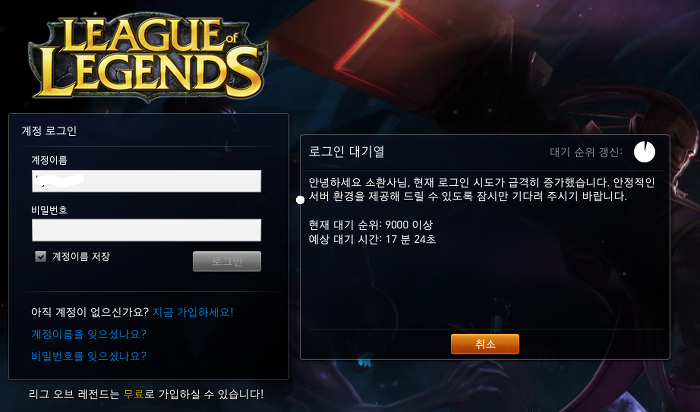Click the 계정이름 field label
This screenshot has height=412, width=700.
[49, 160]
